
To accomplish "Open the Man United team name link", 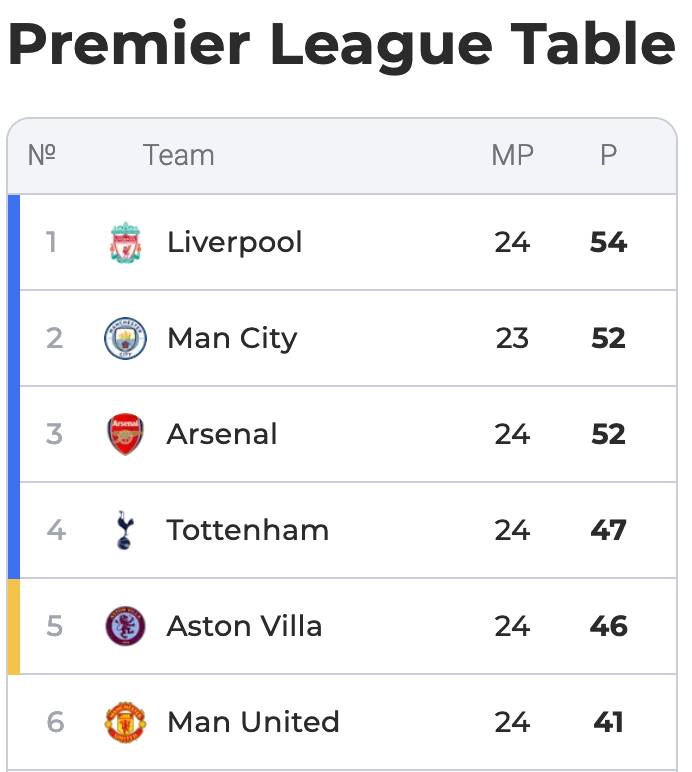I will click(253, 722).
